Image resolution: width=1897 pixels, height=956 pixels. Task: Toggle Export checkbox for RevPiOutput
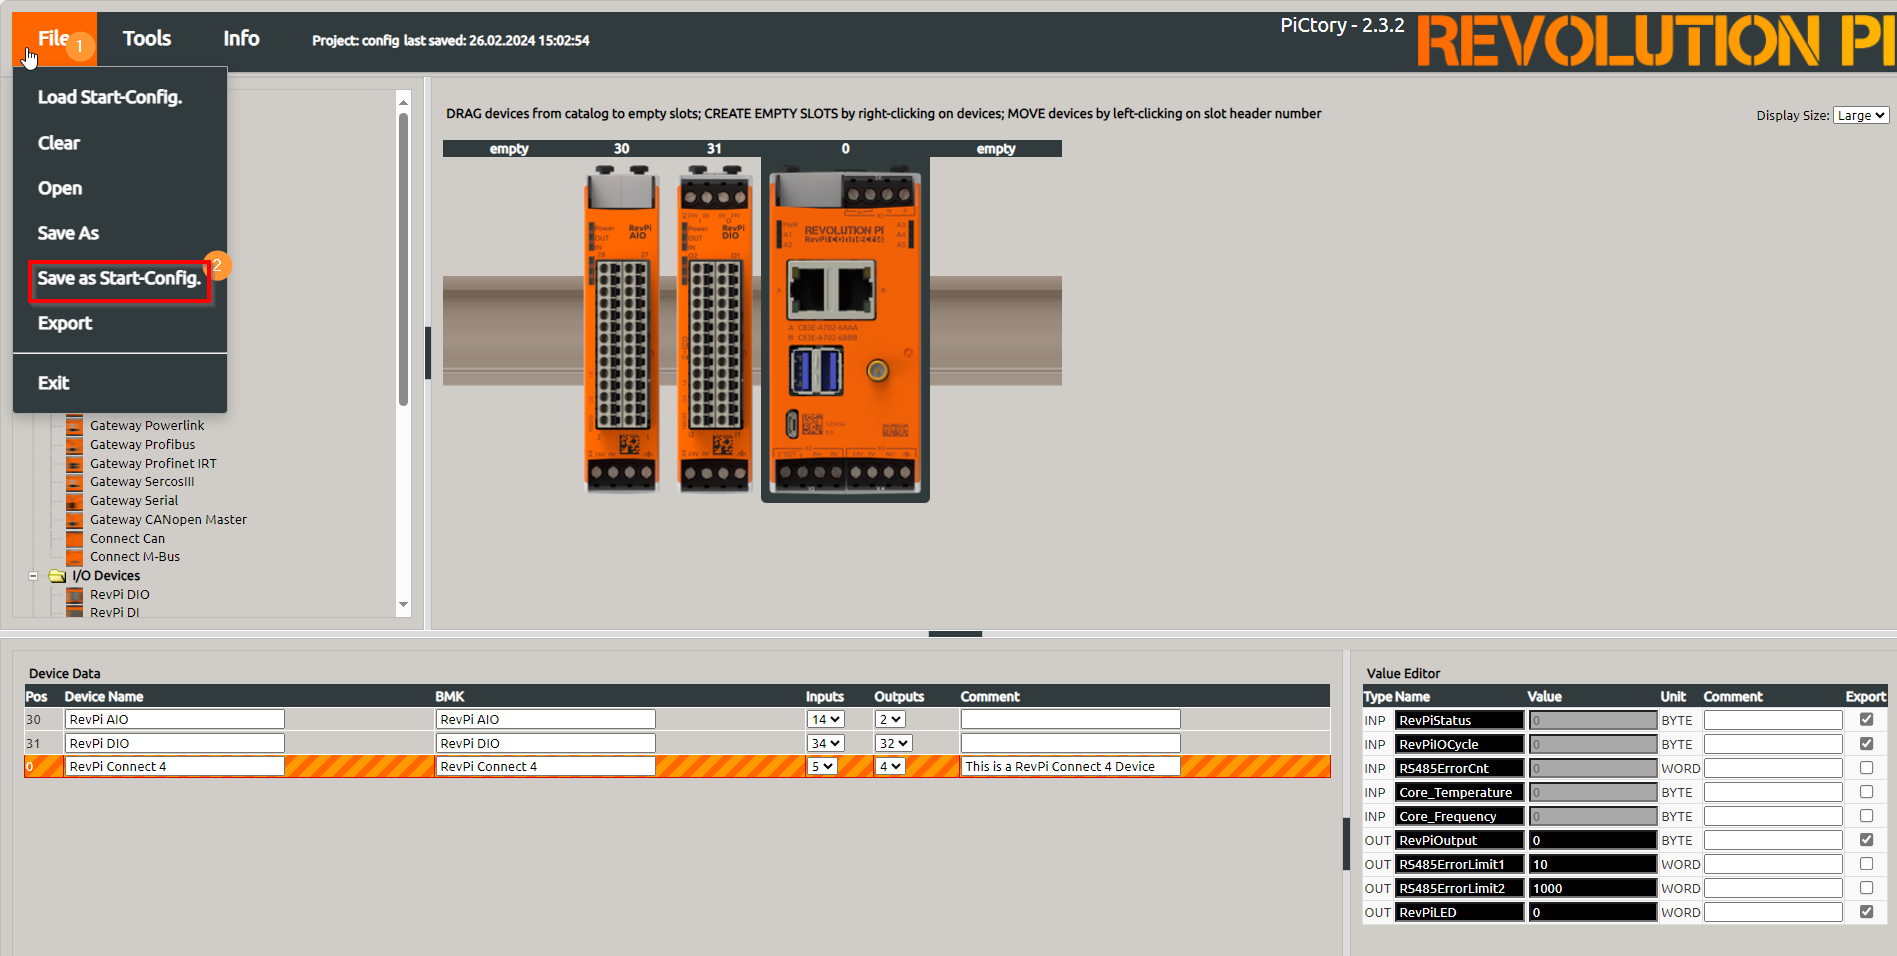coord(1866,839)
